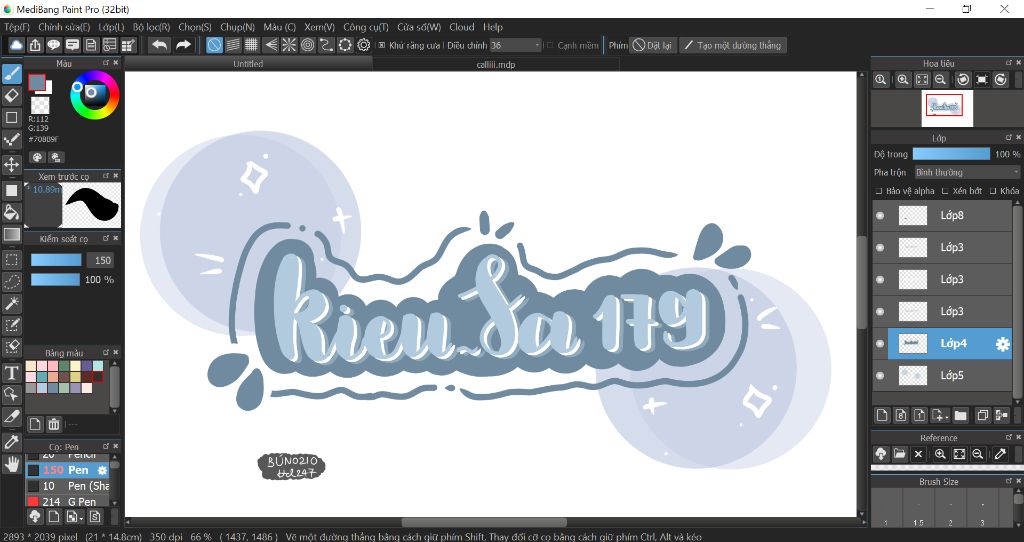Click the Đặt lại button
The height and width of the screenshot is (542, 1024).
coord(652,45)
